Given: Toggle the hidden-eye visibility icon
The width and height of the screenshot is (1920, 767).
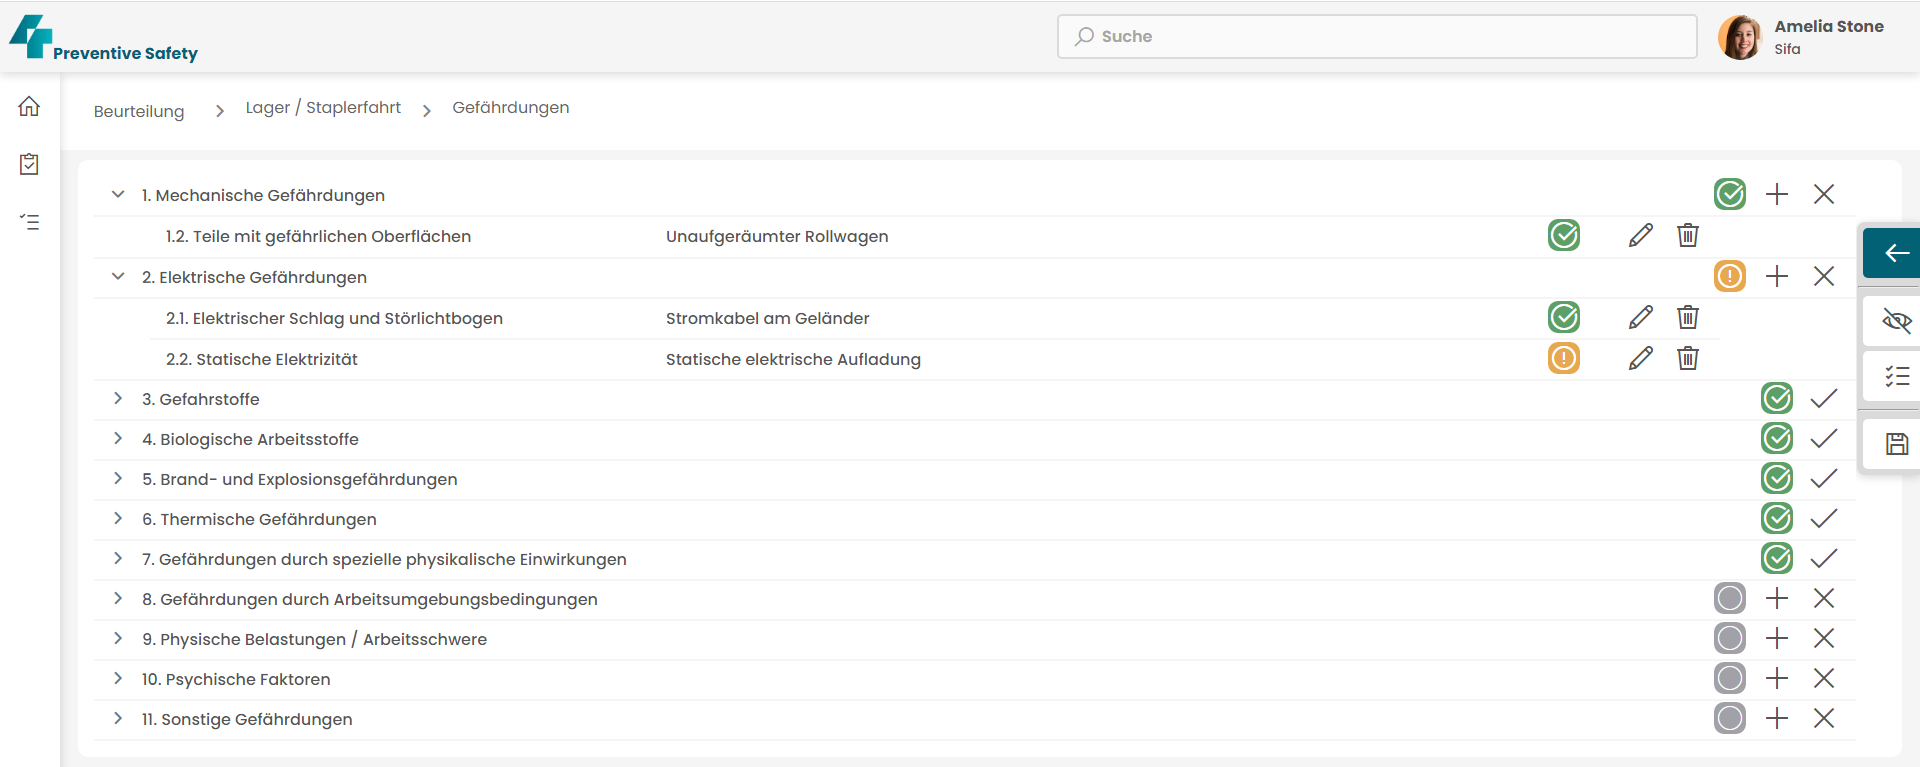Looking at the screenshot, I should point(1897,321).
